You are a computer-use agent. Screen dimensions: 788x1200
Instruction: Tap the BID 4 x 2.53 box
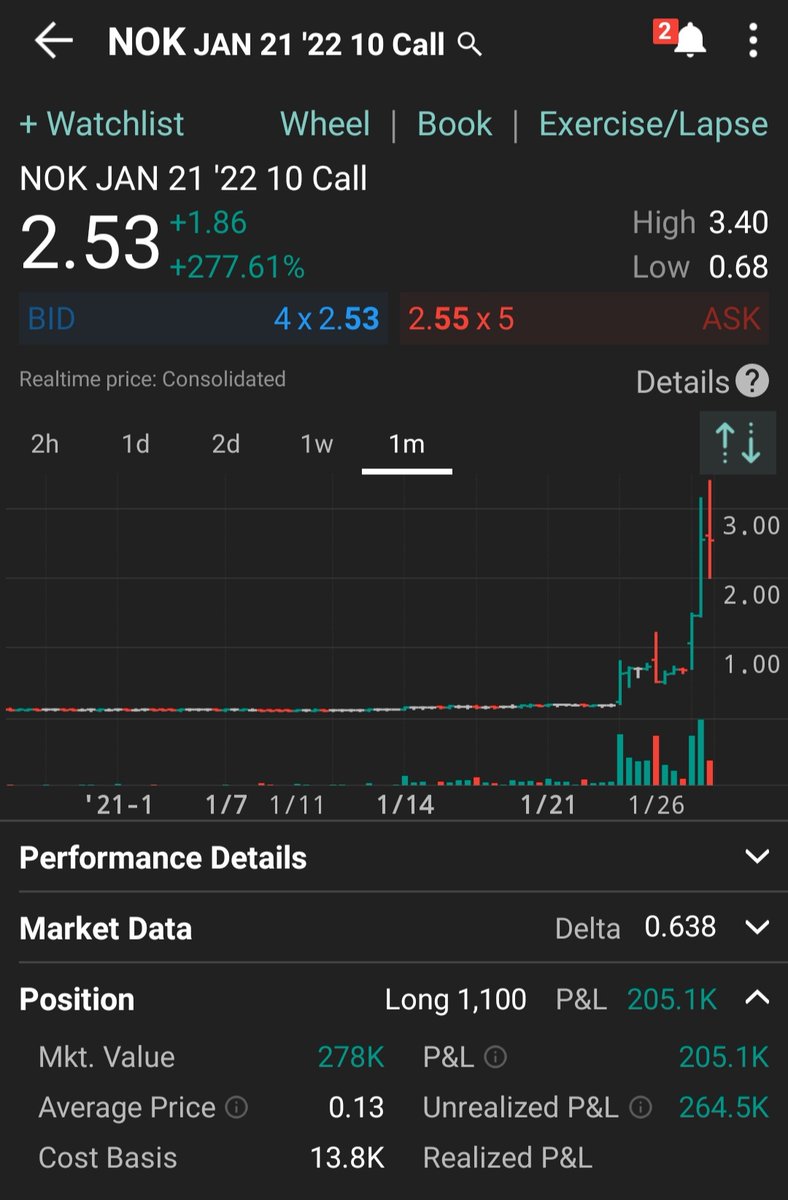tap(203, 319)
